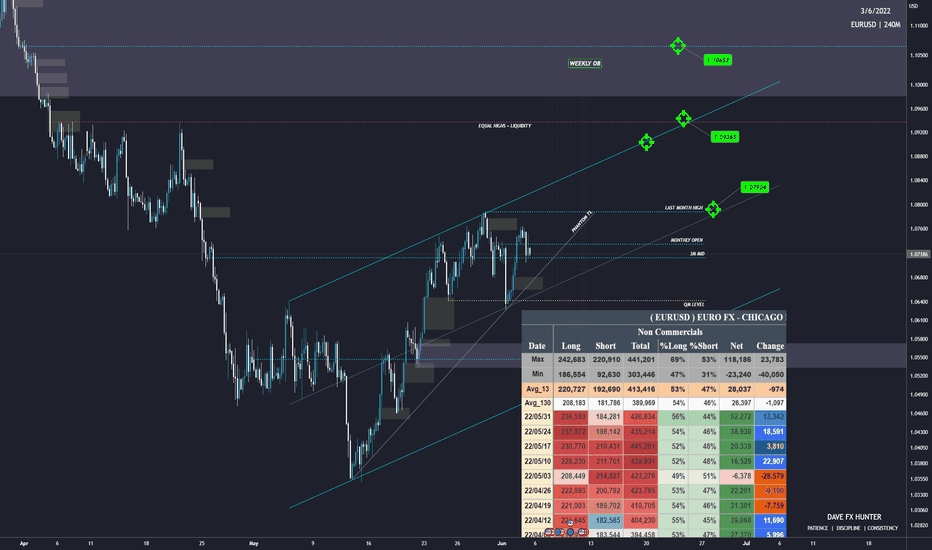Click the Apr label on time axis

pos(24,543)
